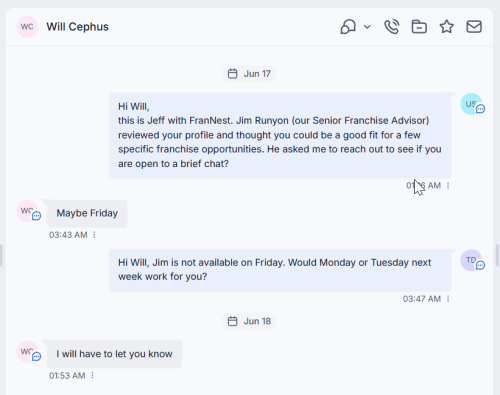Select the Maybe Friday message bubble

pyautogui.click(x=87, y=213)
